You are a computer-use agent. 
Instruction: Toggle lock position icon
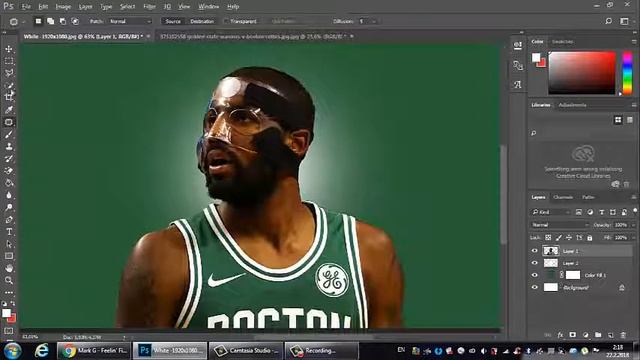[x=569, y=237]
